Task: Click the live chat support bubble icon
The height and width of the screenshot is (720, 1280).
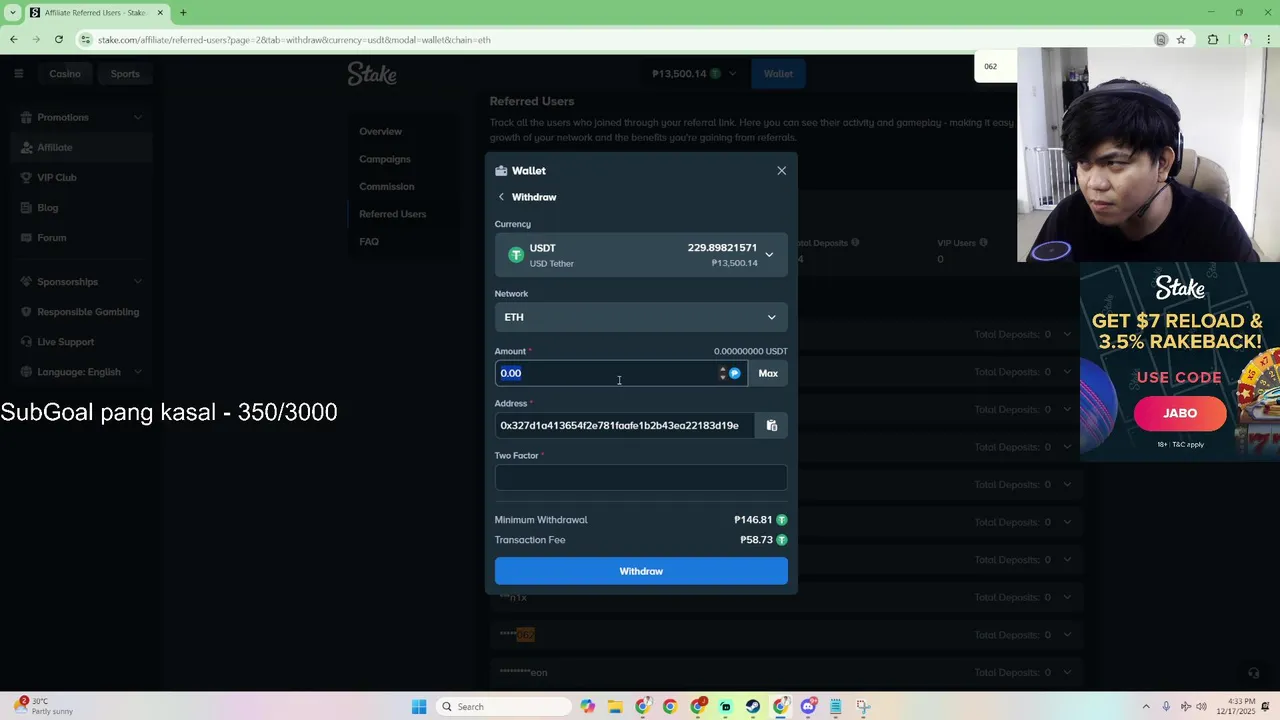Action: [x=1254, y=673]
